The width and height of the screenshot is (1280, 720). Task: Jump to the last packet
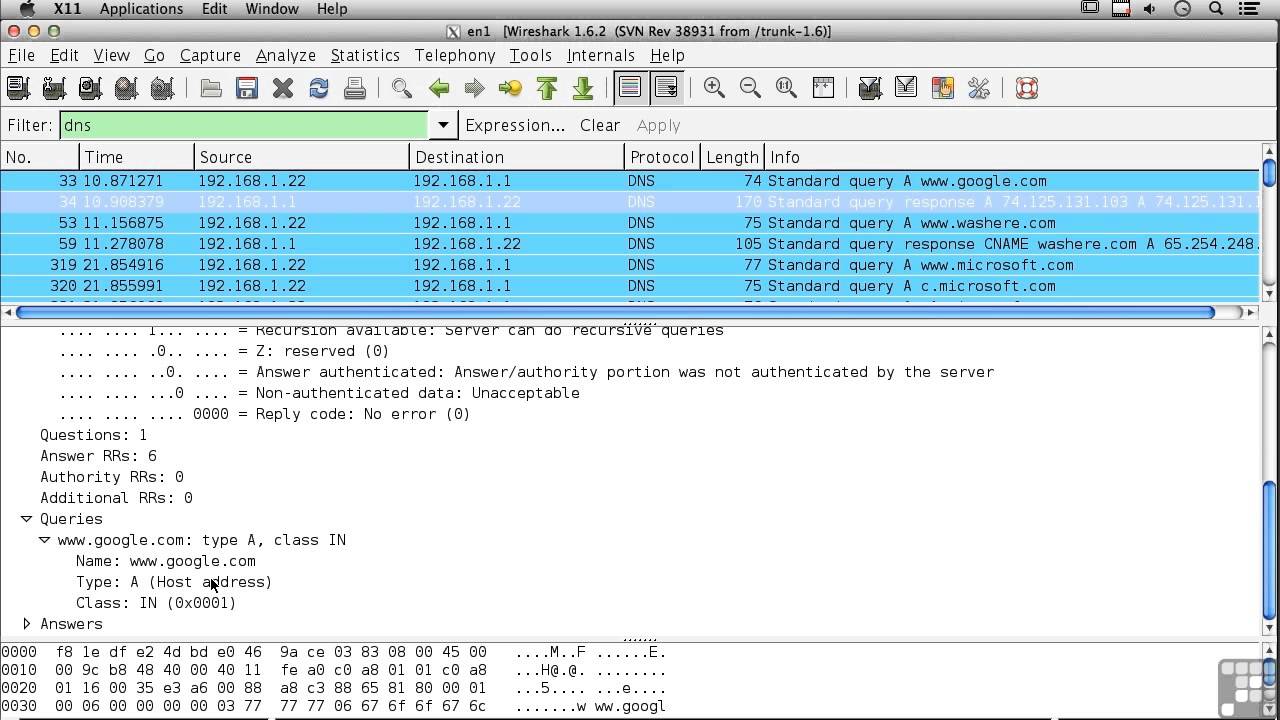[582, 88]
